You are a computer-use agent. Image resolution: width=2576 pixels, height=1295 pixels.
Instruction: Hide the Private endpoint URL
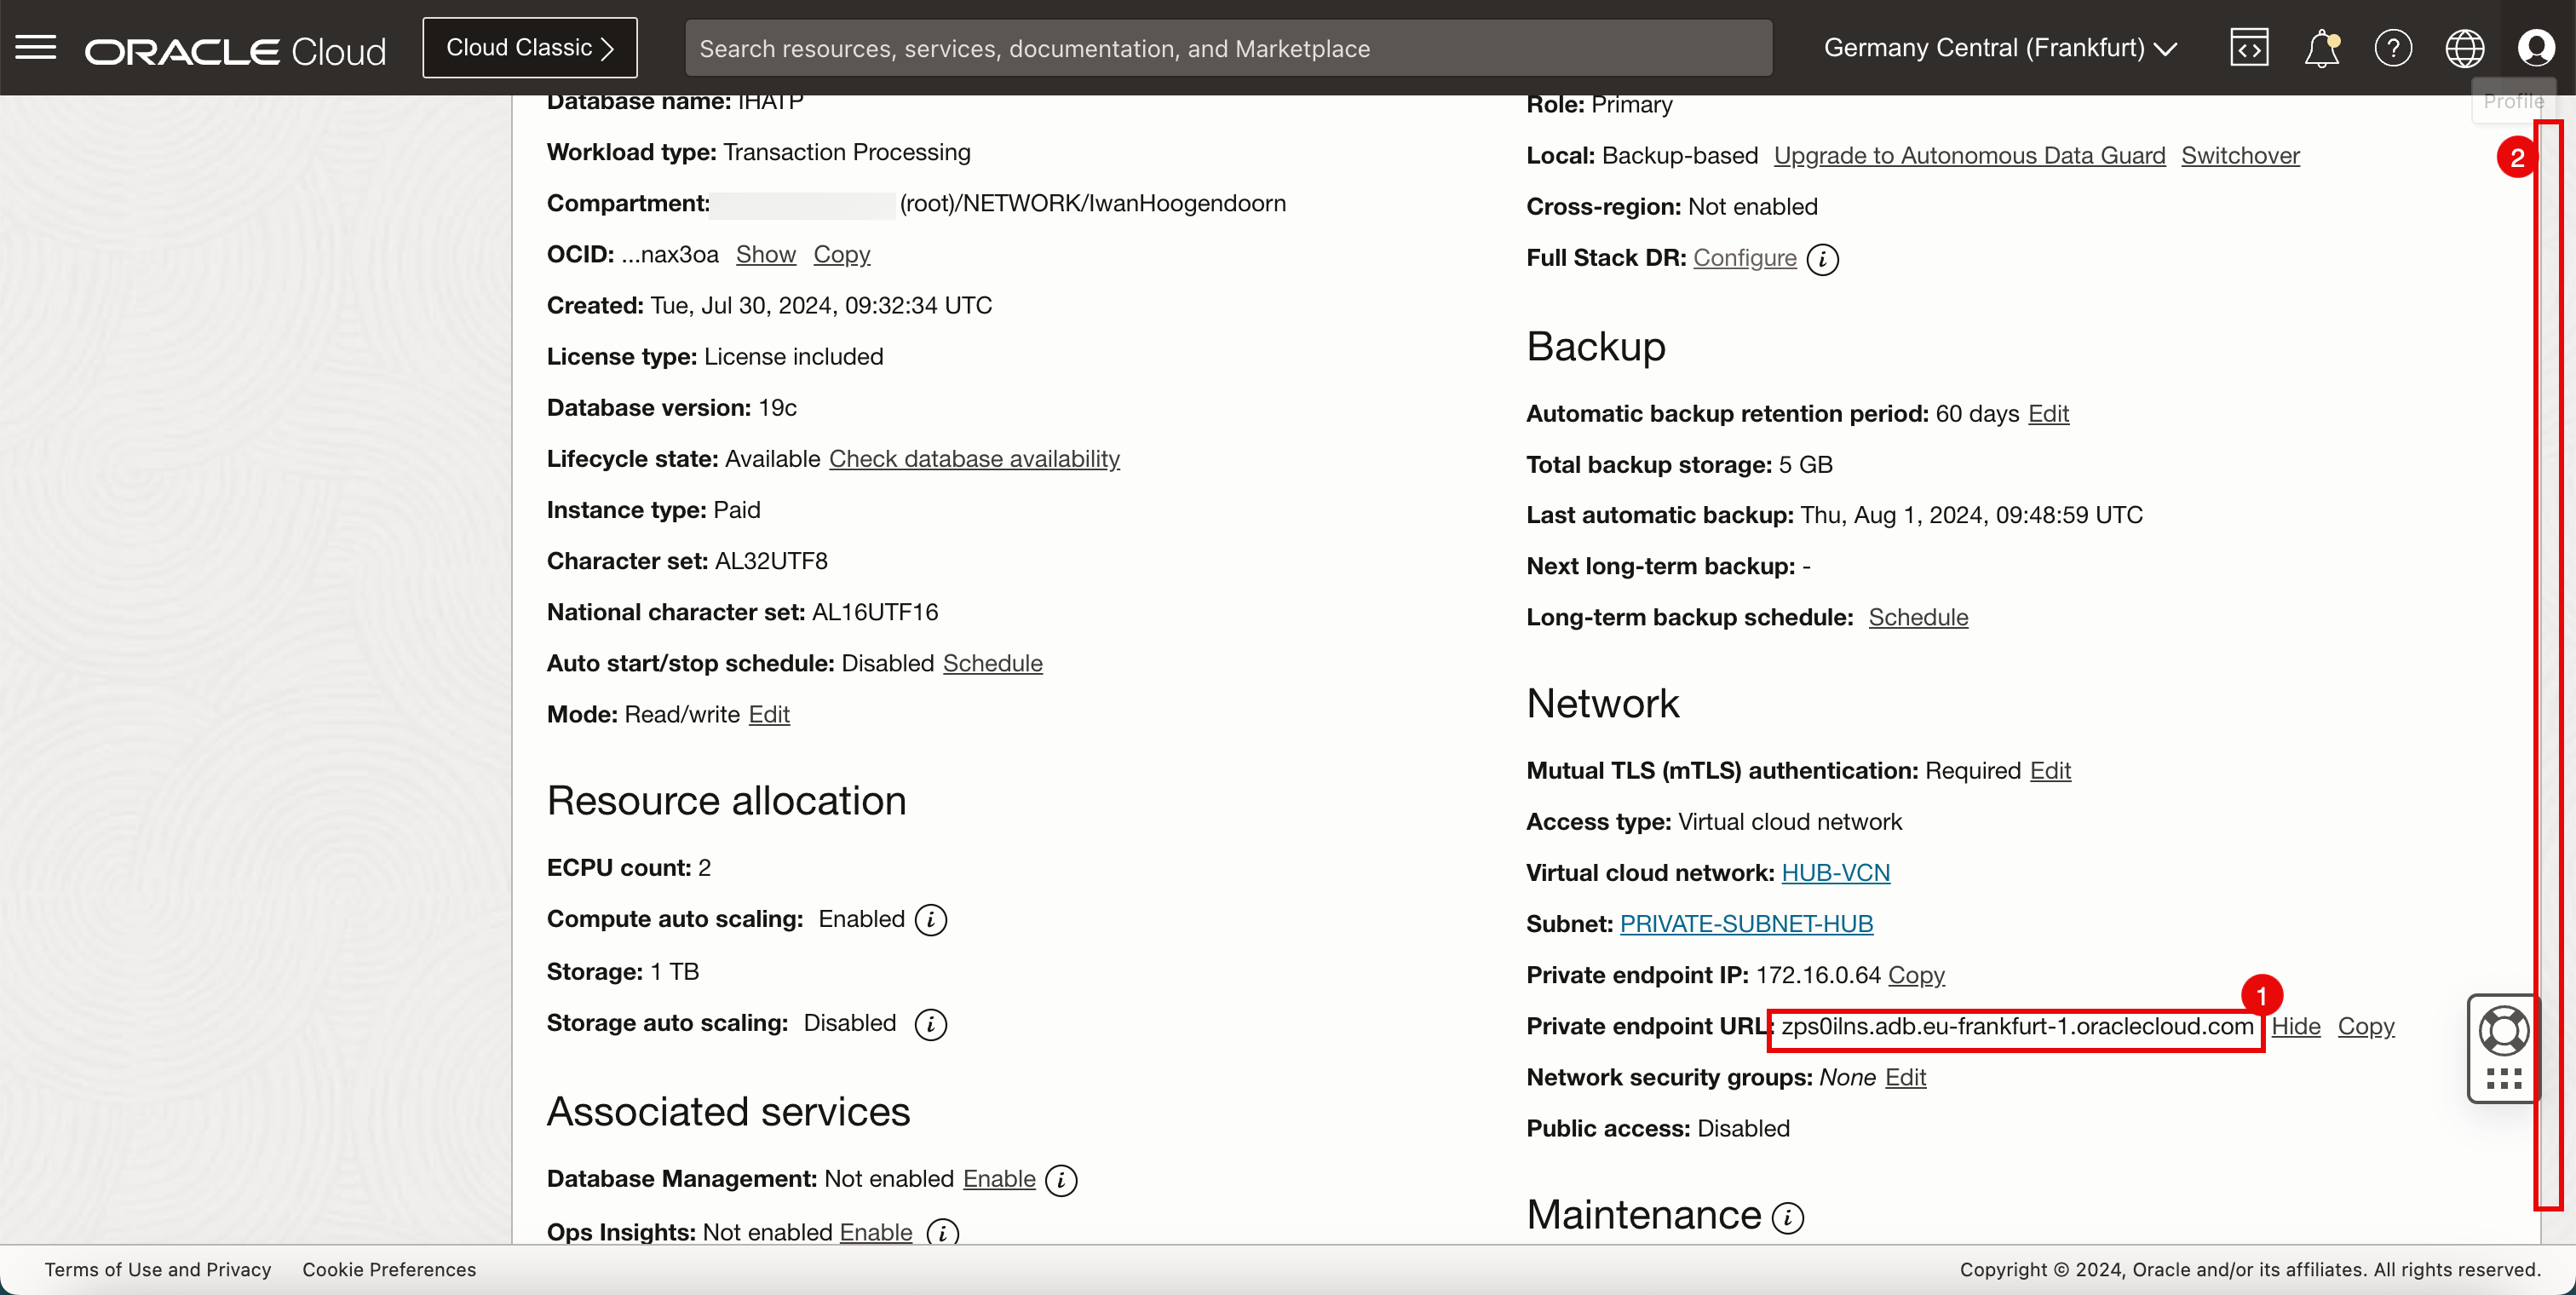(x=2295, y=1026)
